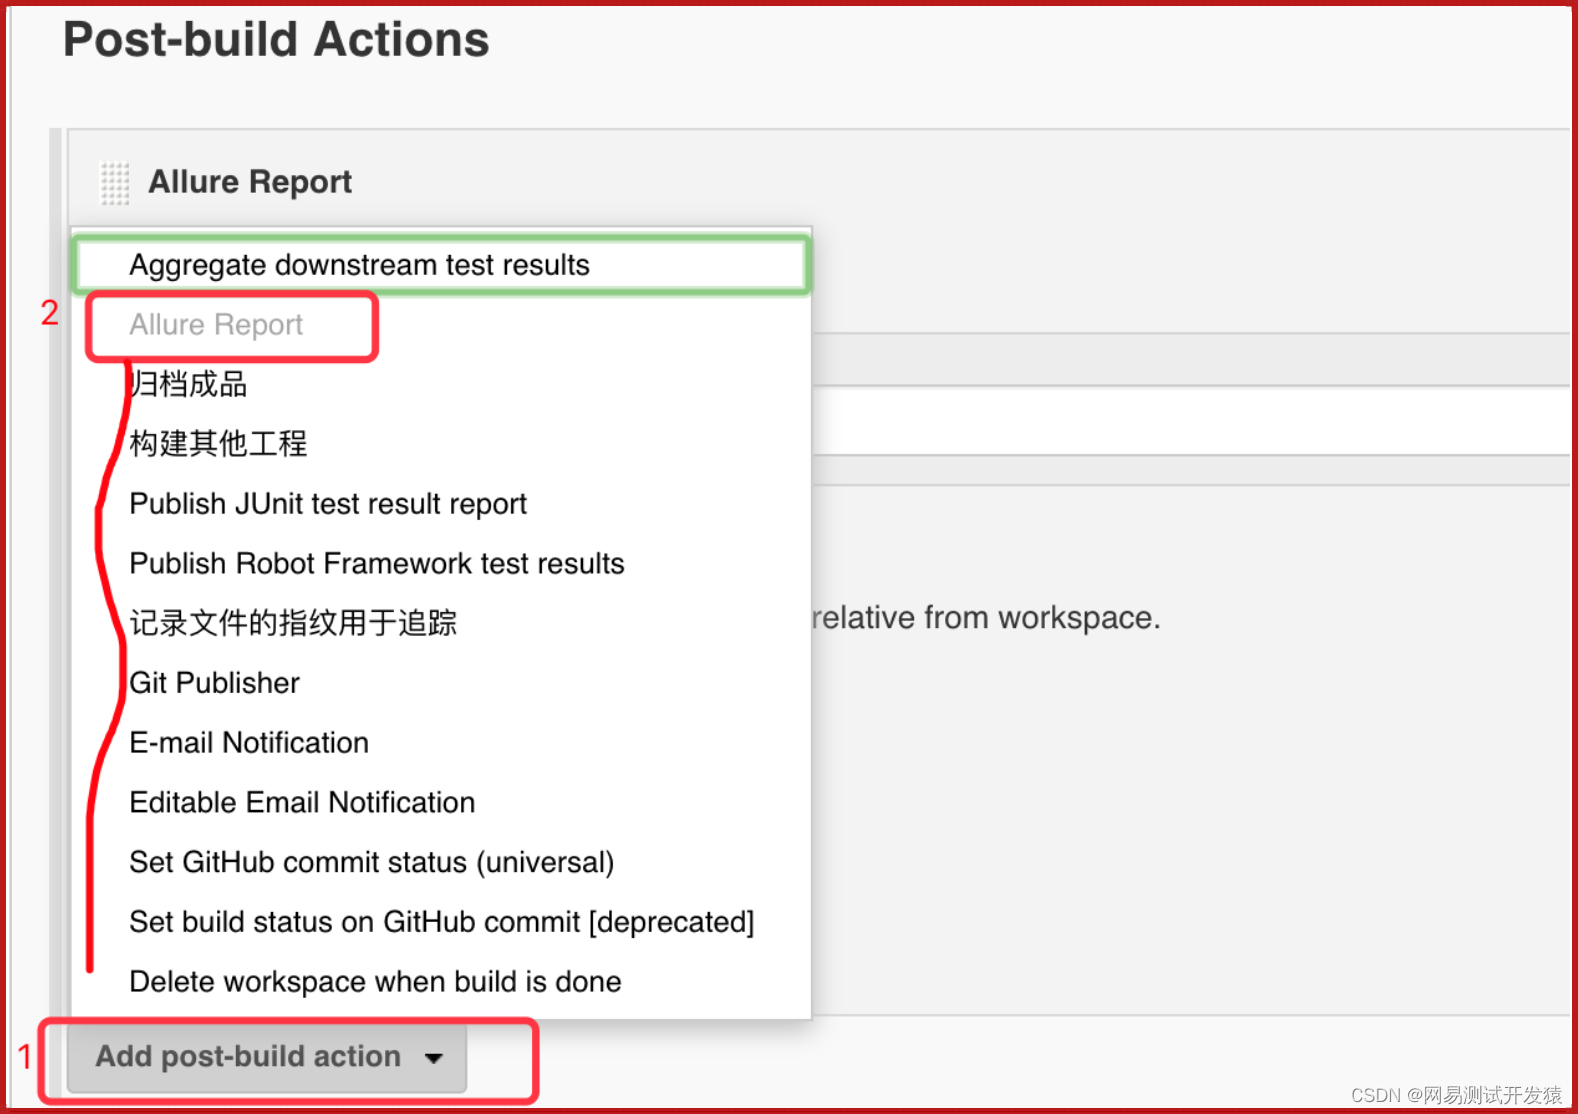Click the 'relative from workspace.' text
Viewport: 1578px width, 1114px height.
click(986, 618)
